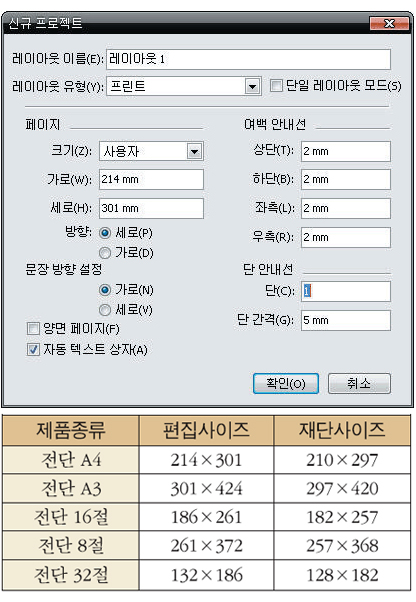Choose 가로(N) text direction option

[105, 290]
